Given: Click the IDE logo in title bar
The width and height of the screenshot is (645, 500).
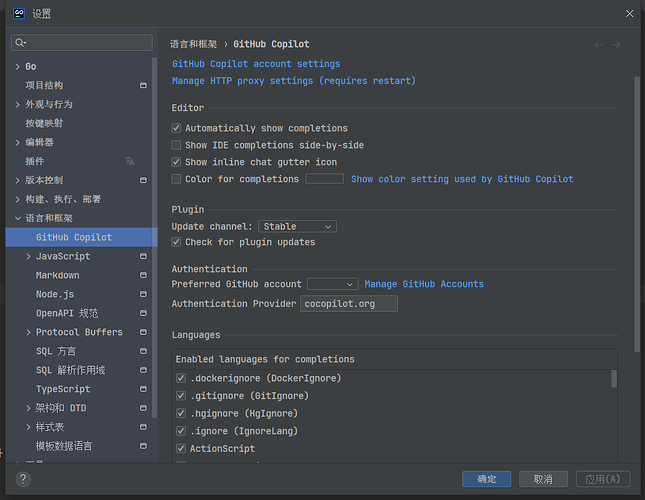Looking at the screenshot, I should coord(19,14).
